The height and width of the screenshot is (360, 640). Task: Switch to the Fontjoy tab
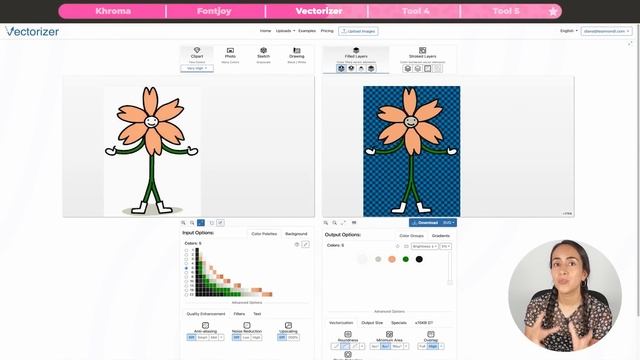[214, 11]
